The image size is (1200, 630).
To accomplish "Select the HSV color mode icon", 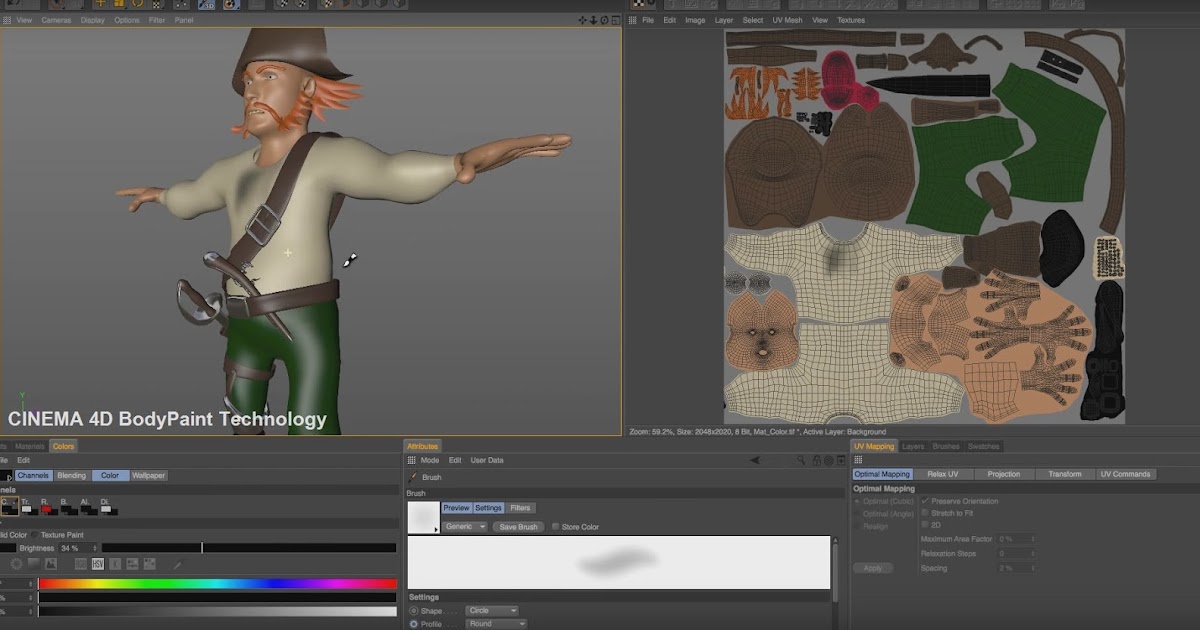I will 98,564.
